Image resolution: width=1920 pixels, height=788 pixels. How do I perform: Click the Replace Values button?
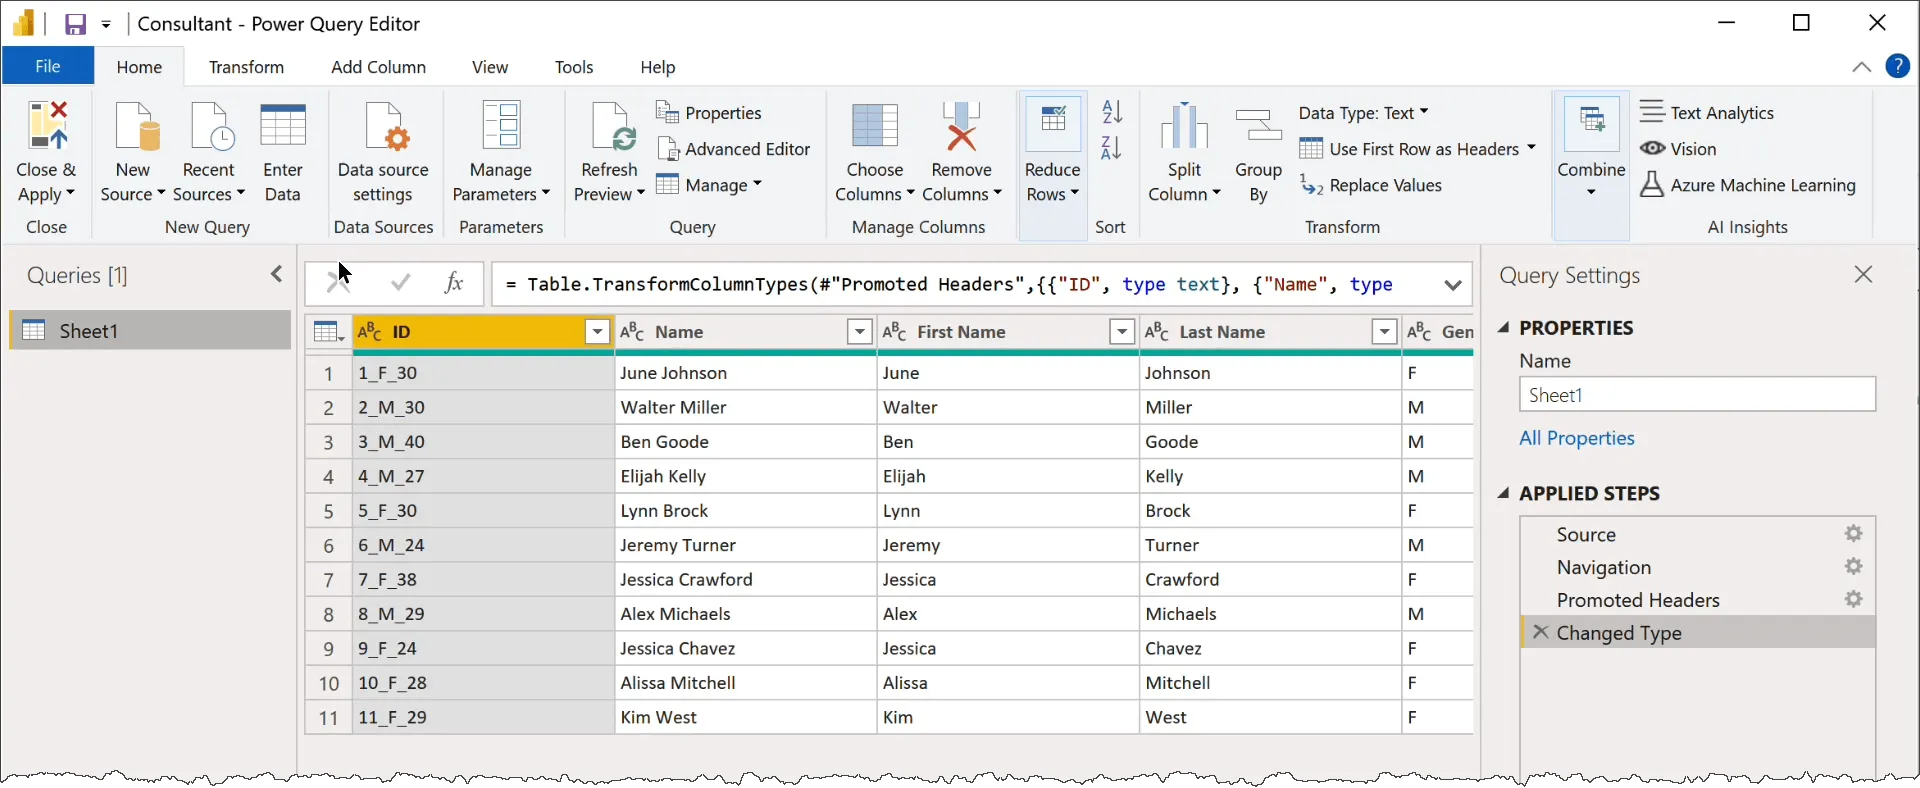(1372, 185)
